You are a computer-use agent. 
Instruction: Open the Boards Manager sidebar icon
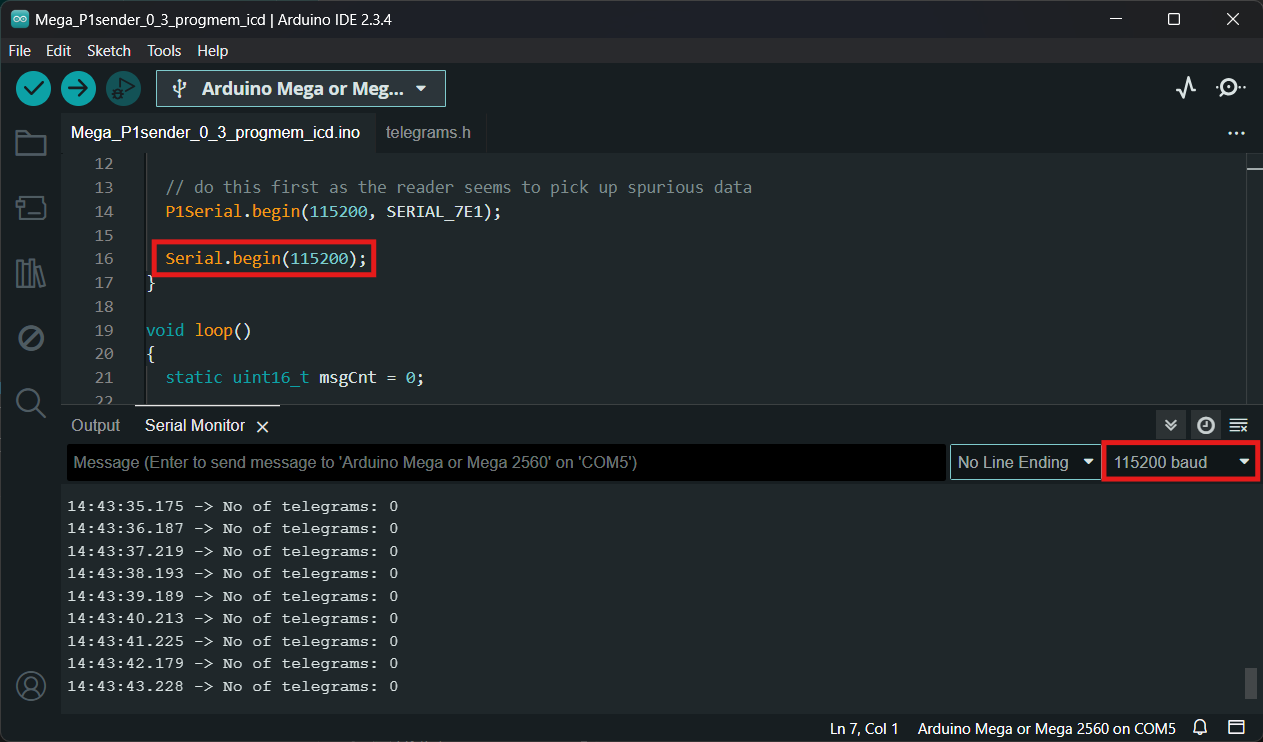click(x=31, y=208)
